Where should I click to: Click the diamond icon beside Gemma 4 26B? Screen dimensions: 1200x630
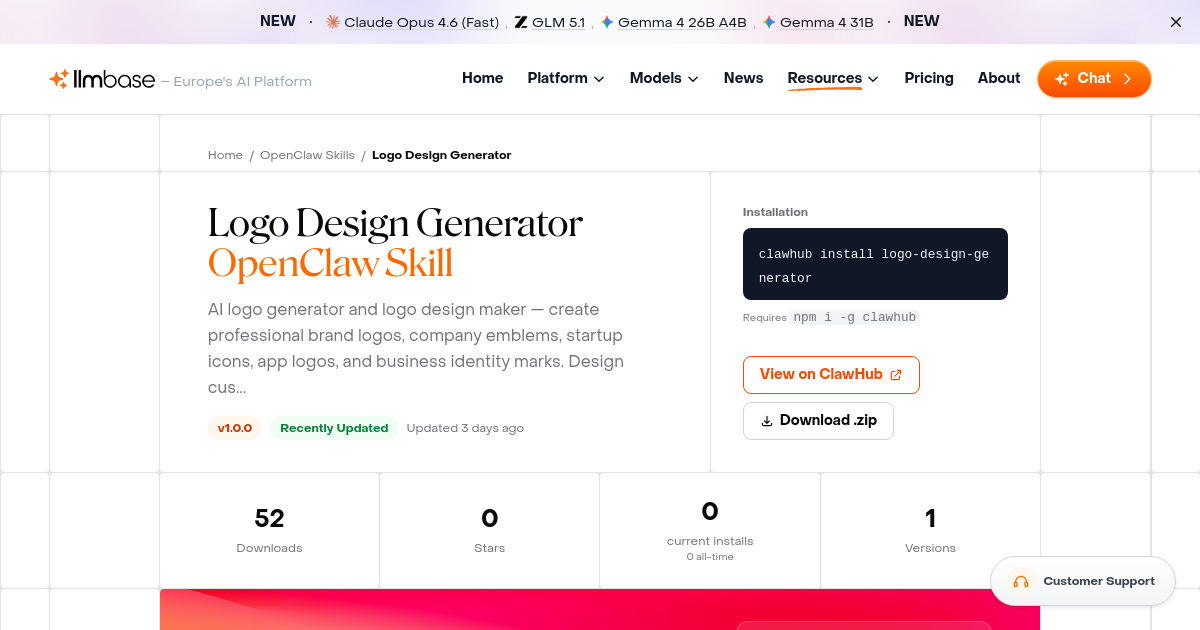coord(604,21)
